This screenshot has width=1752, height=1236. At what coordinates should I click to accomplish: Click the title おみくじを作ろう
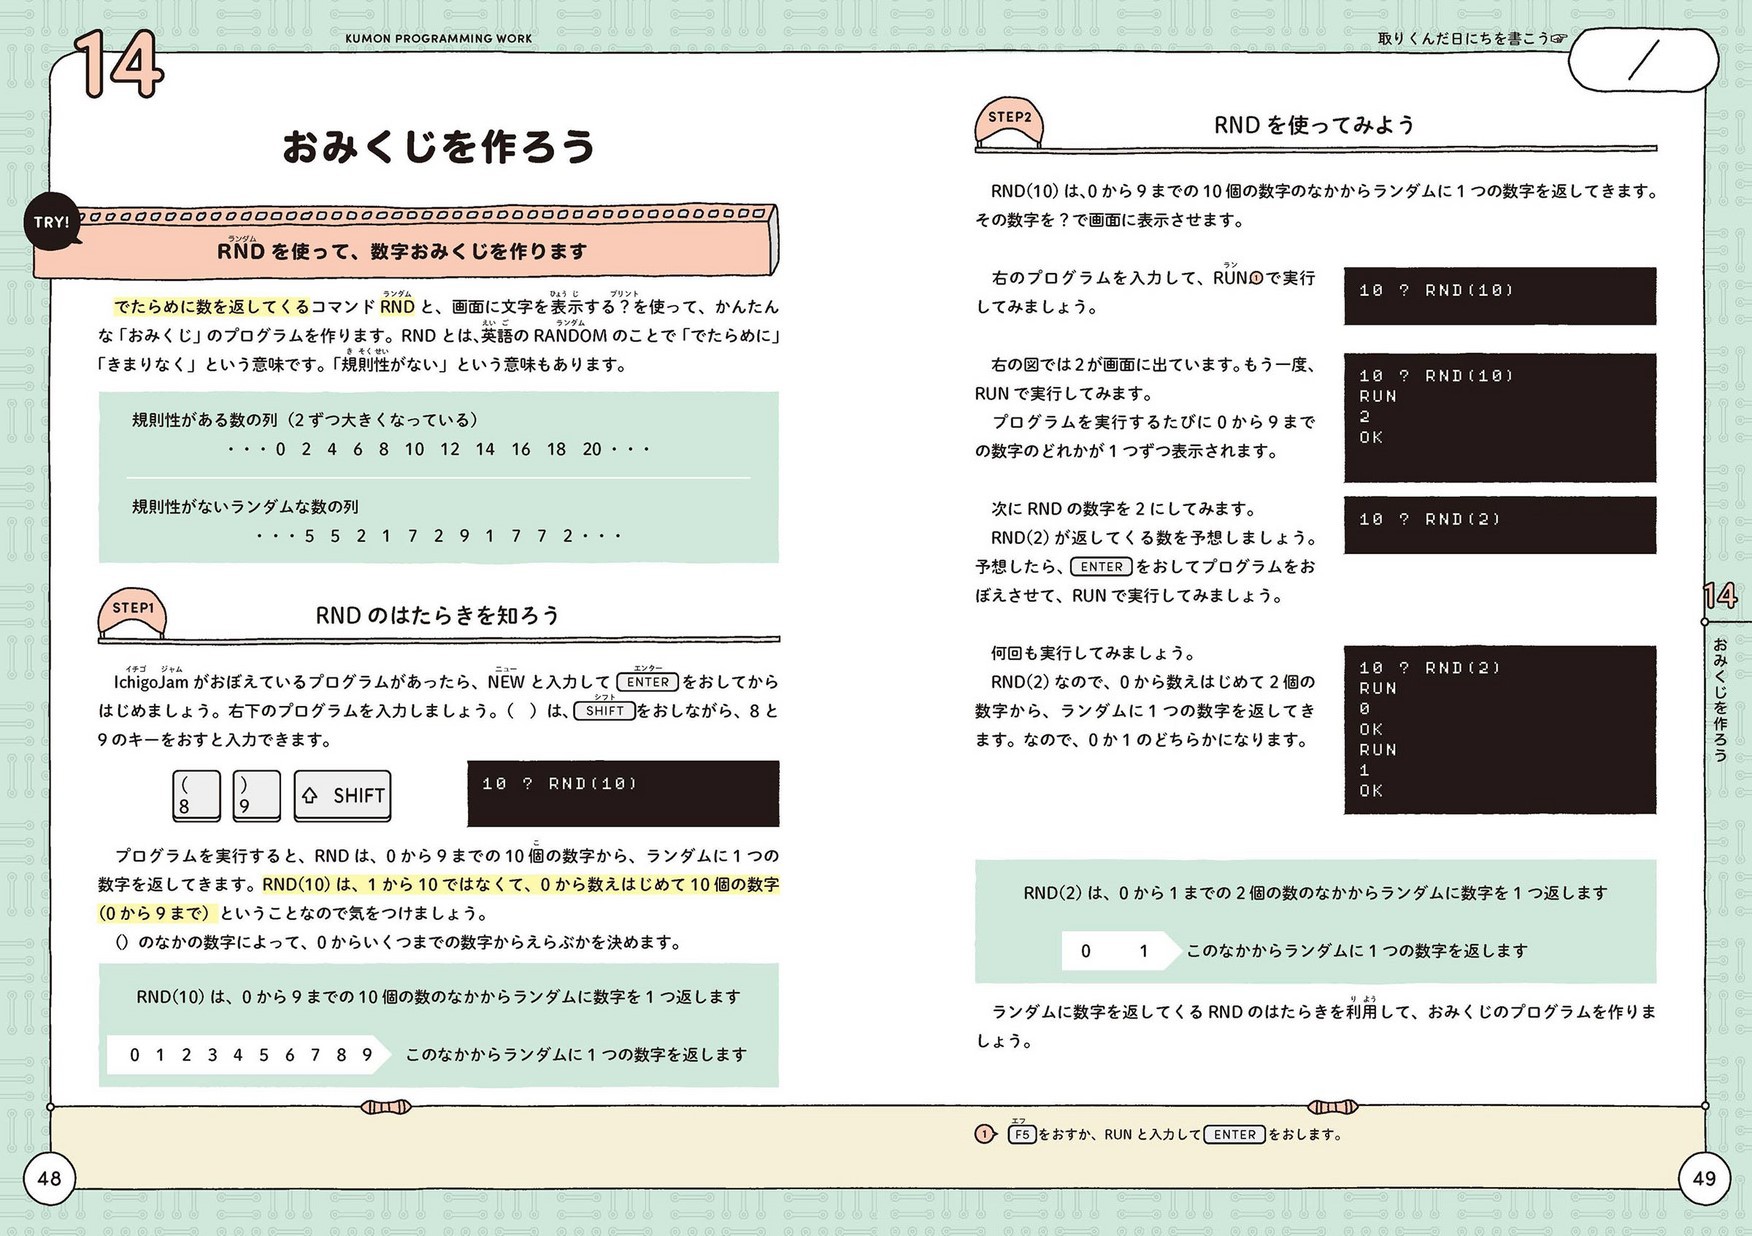click(439, 147)
